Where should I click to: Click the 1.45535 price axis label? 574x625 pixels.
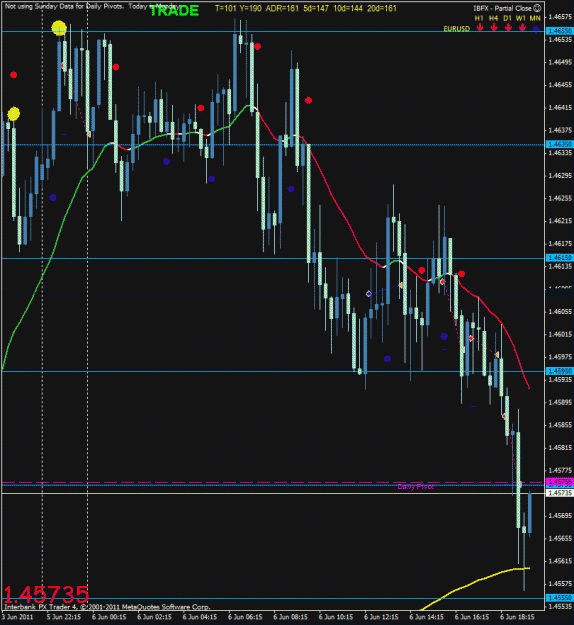pyautogui.click(x=560, y=606)
